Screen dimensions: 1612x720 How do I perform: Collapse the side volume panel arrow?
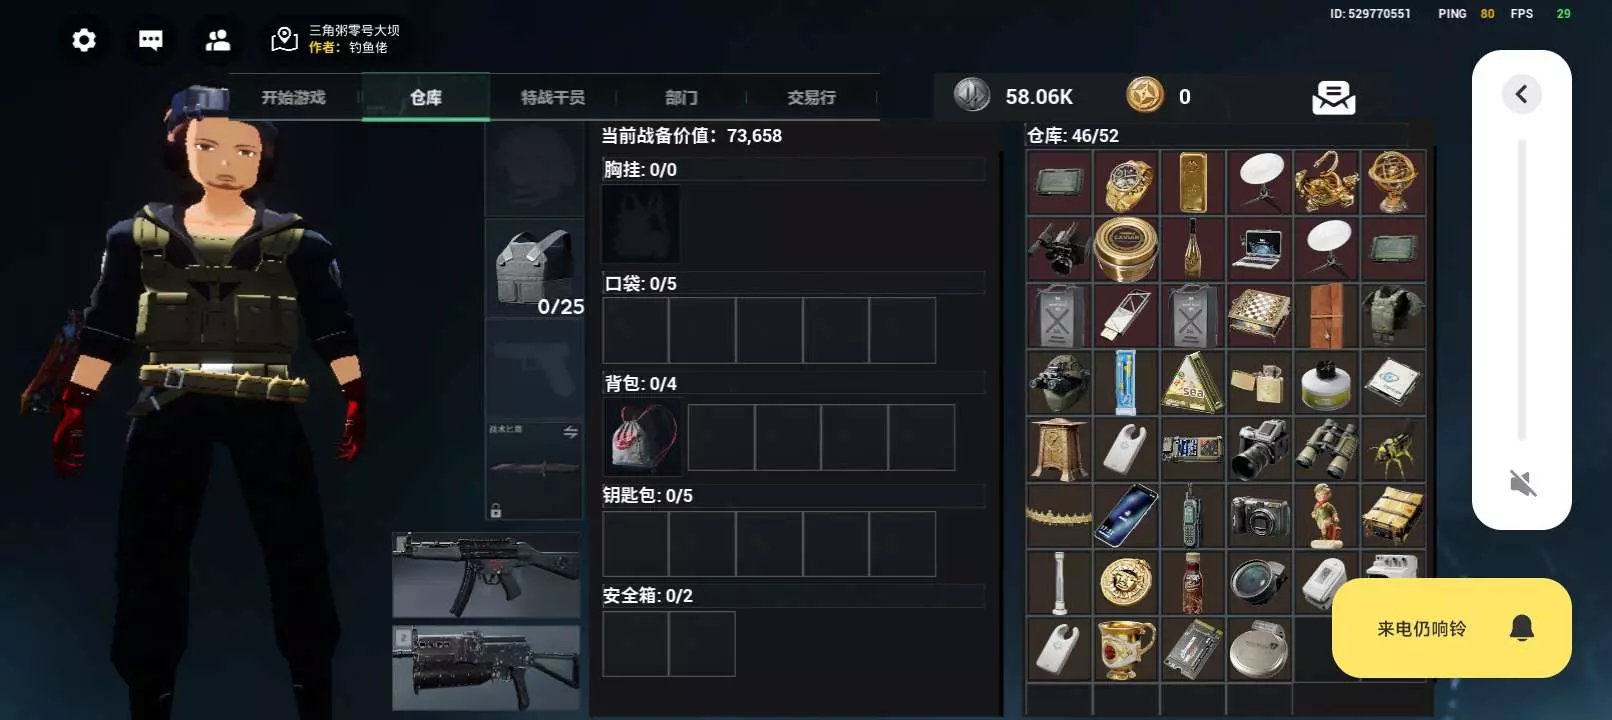pyautogui.click(x=1522, y=95)
